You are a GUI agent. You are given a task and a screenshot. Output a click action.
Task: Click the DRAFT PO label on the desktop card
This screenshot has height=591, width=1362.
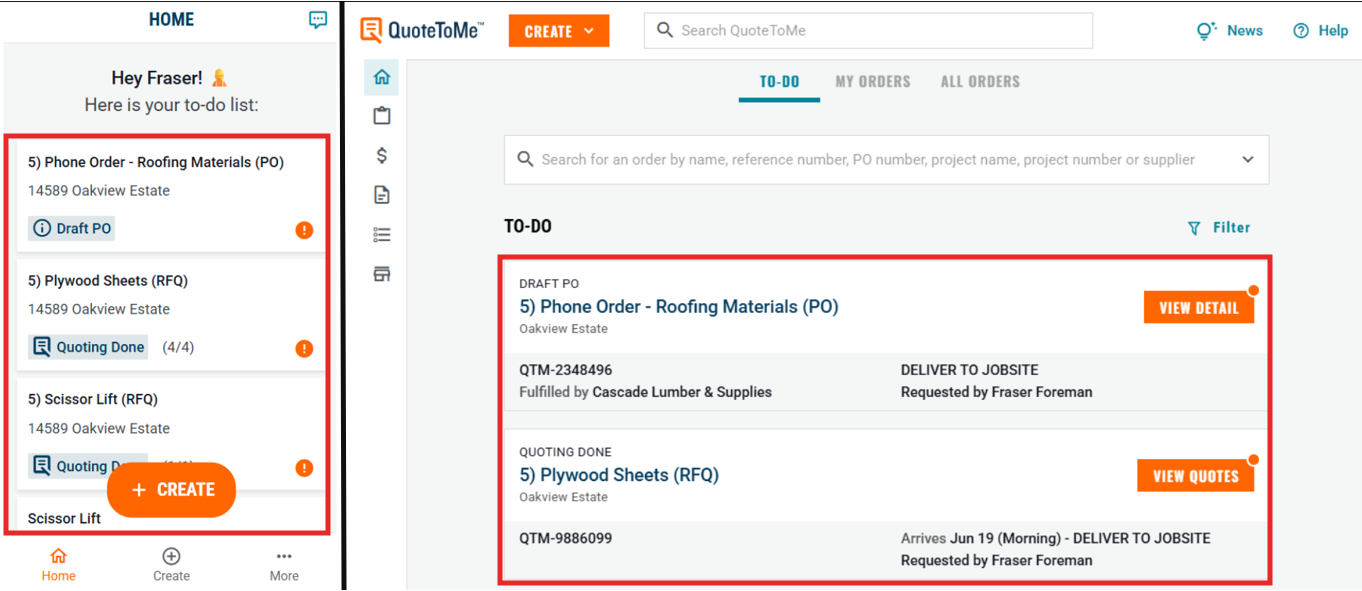(x=549, y=284)
